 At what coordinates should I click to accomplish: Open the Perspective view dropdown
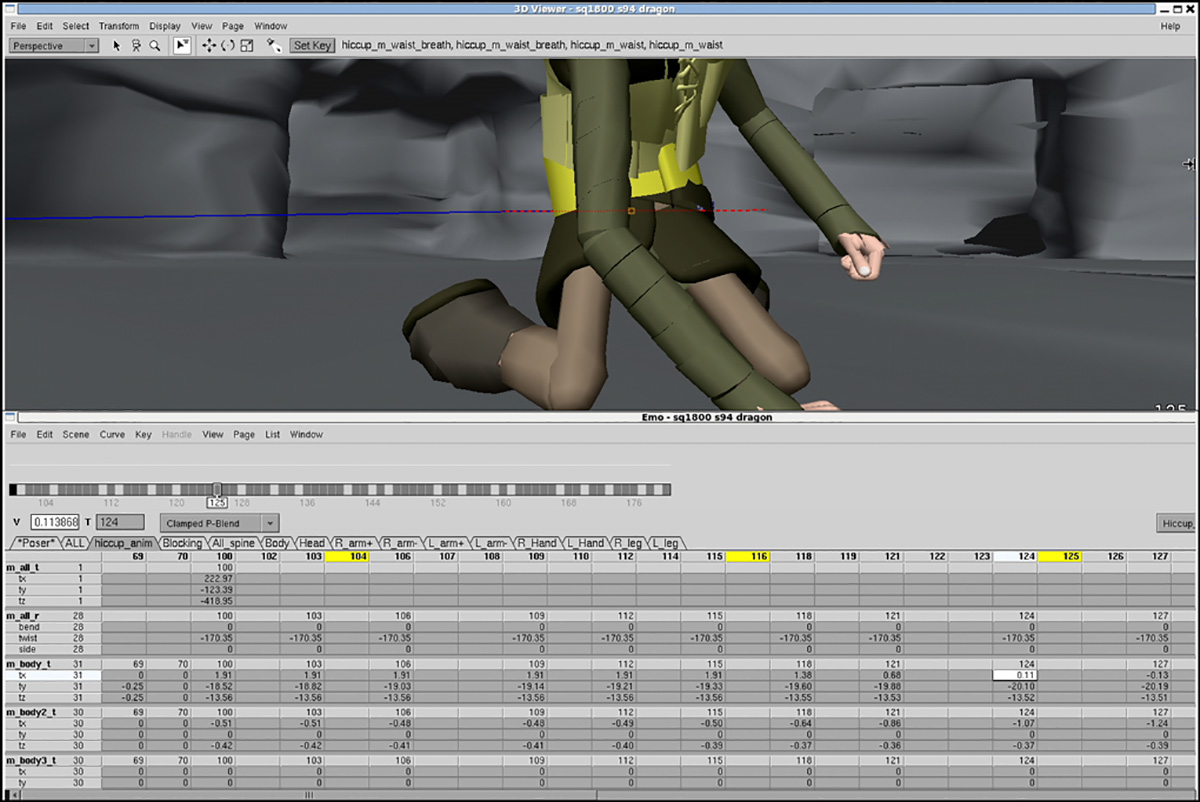54,46
